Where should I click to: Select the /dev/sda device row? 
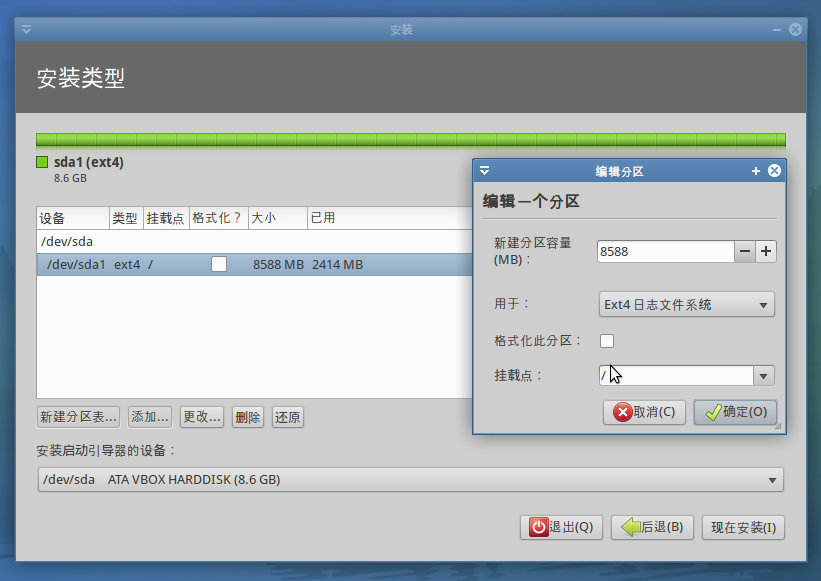click(x=254, y=242)
